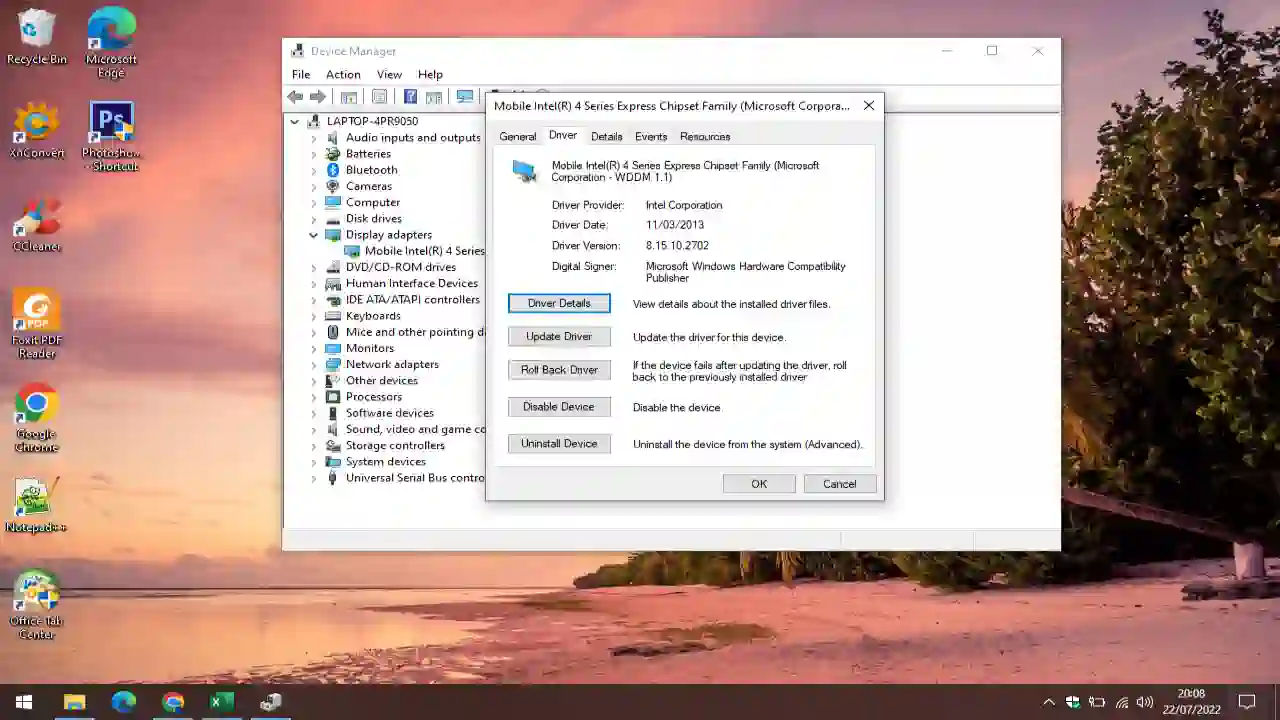Go back with the Device Manager toolbar Back arrow
1280x720 pixels.
point(295,97)
